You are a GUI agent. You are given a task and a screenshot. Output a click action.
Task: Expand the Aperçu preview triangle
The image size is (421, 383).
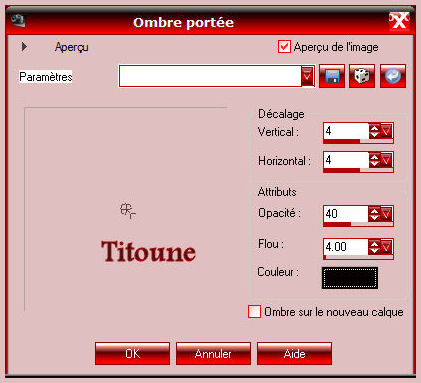coord(24,46)
